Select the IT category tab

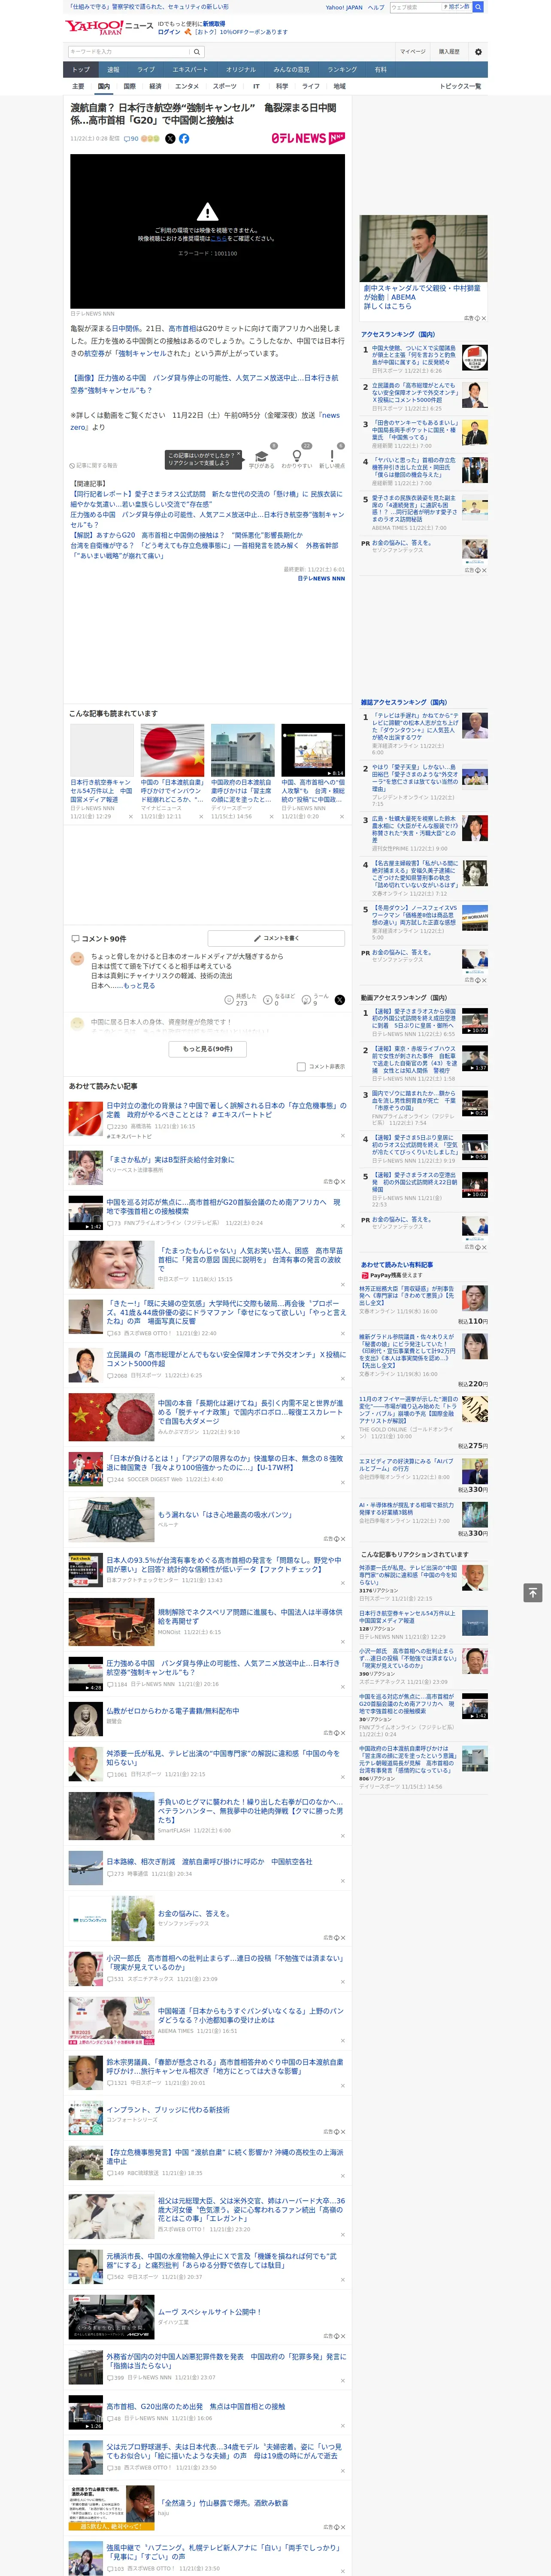[256, 87]
